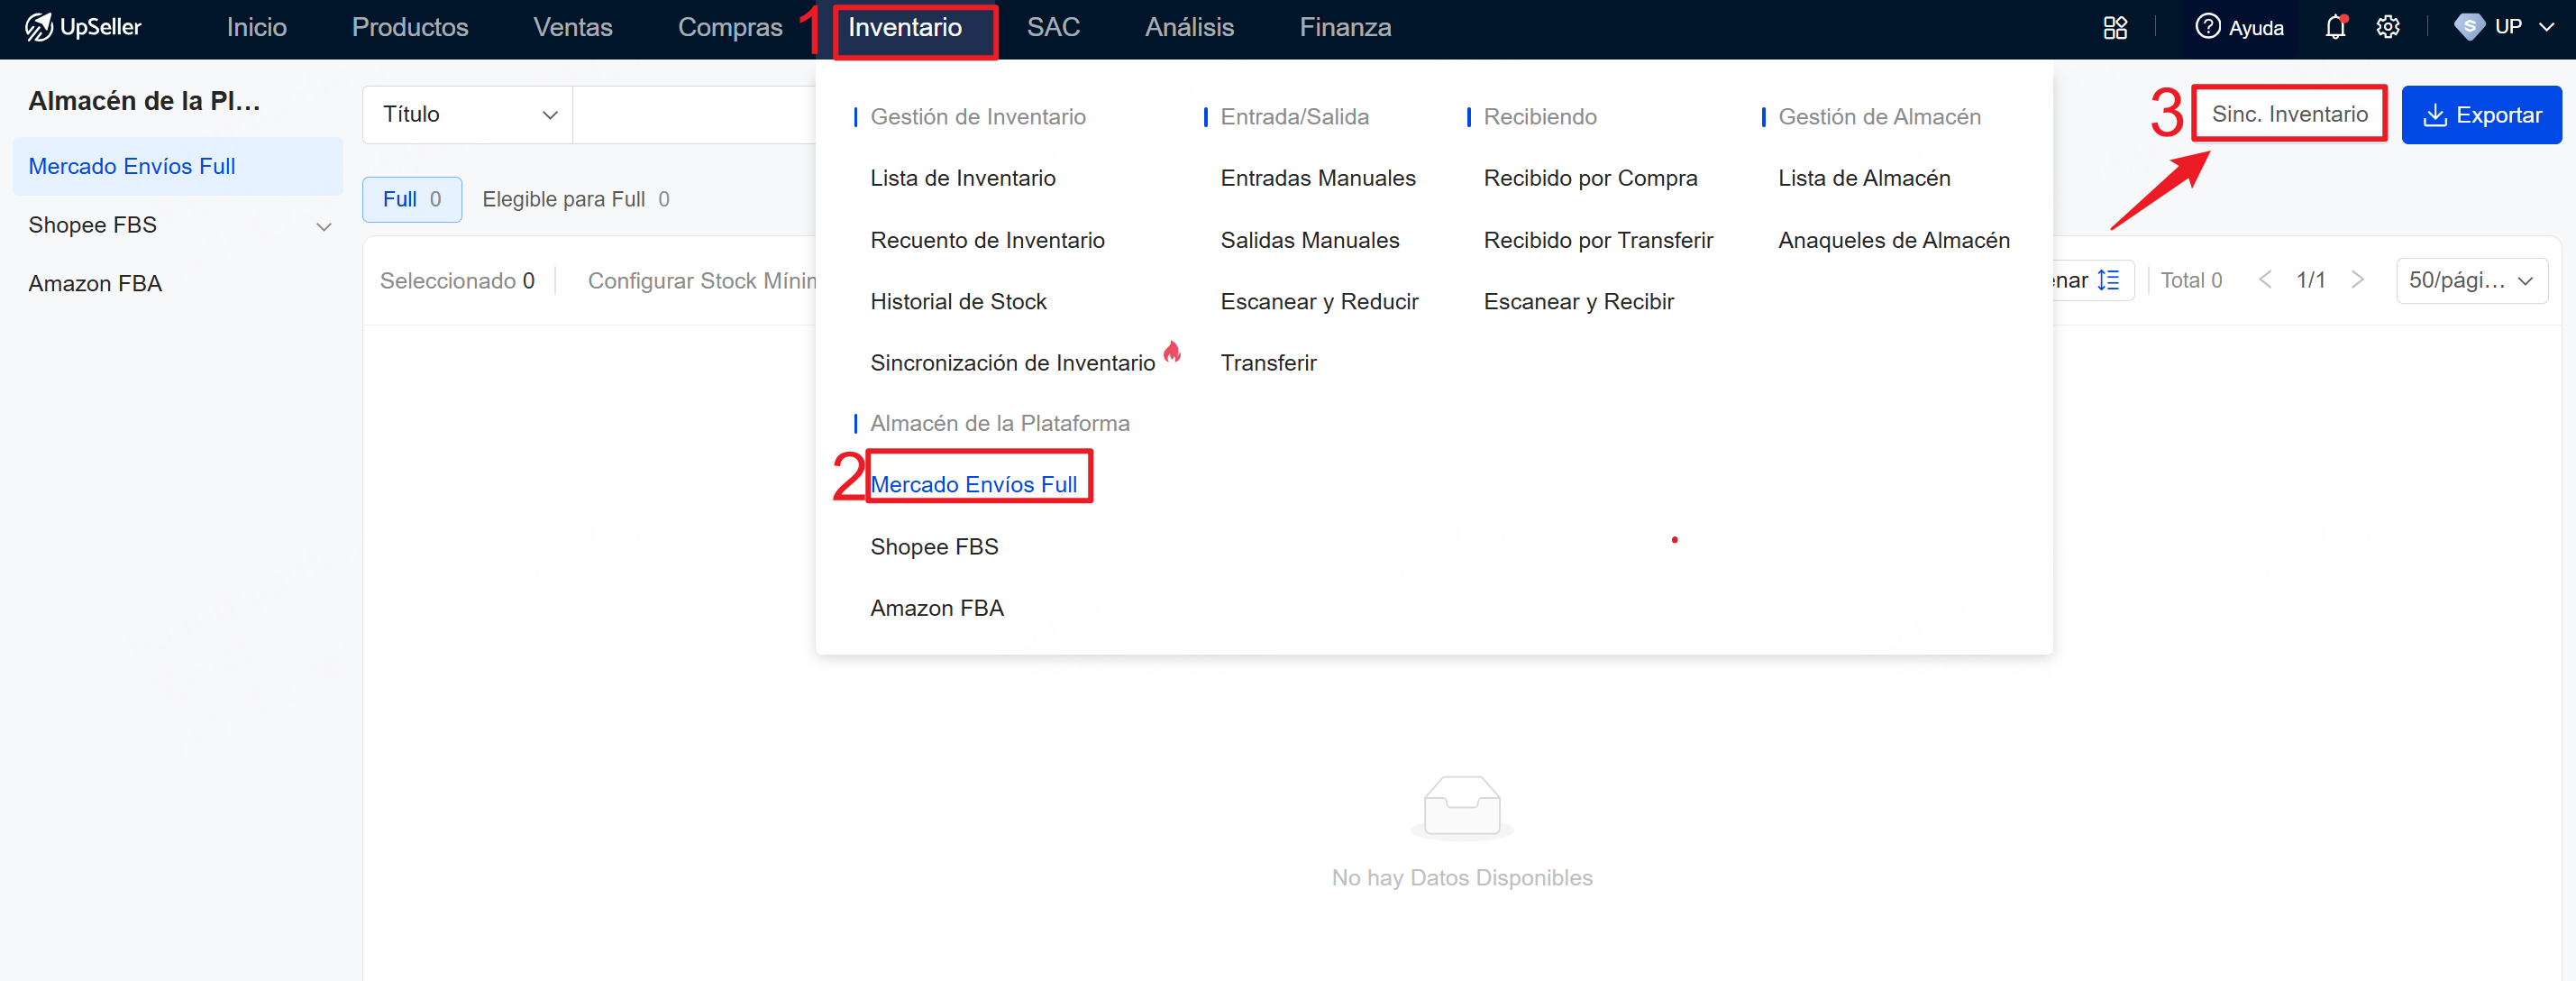
Task: Select the Elegible para Full tab
Action: (576, 199)
